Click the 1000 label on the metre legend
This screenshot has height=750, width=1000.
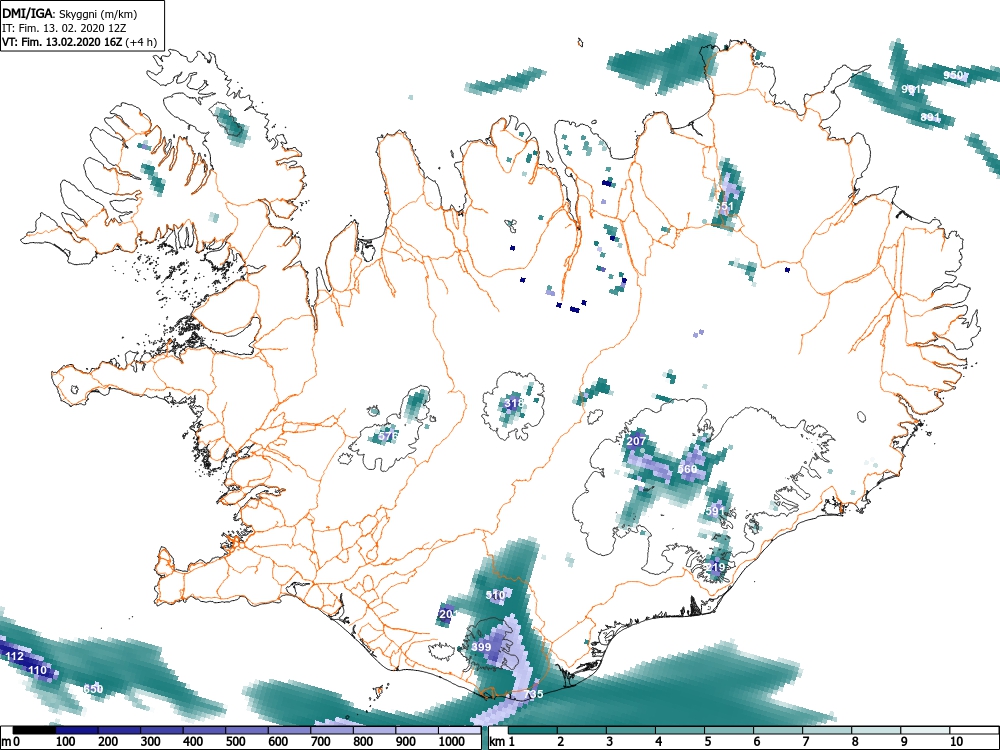pos(452,741)
